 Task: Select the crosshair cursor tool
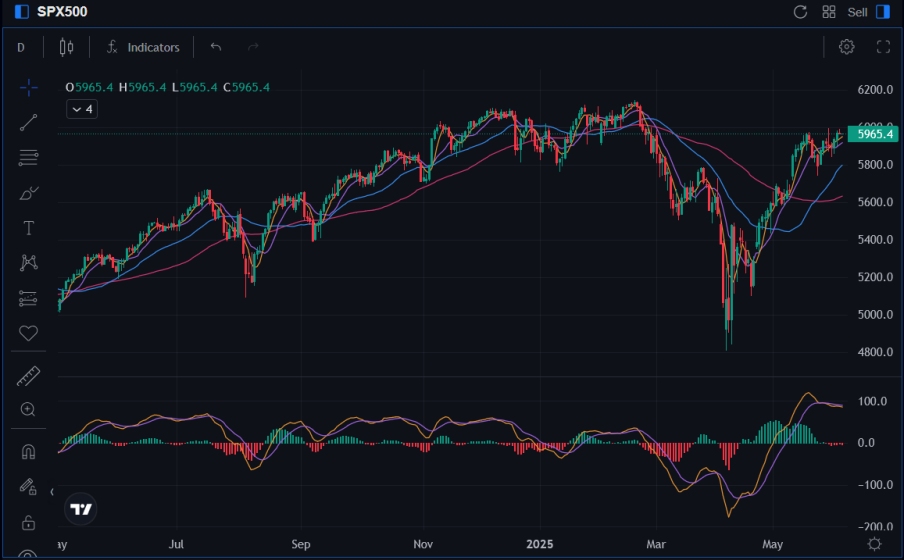tap(28, 88)
